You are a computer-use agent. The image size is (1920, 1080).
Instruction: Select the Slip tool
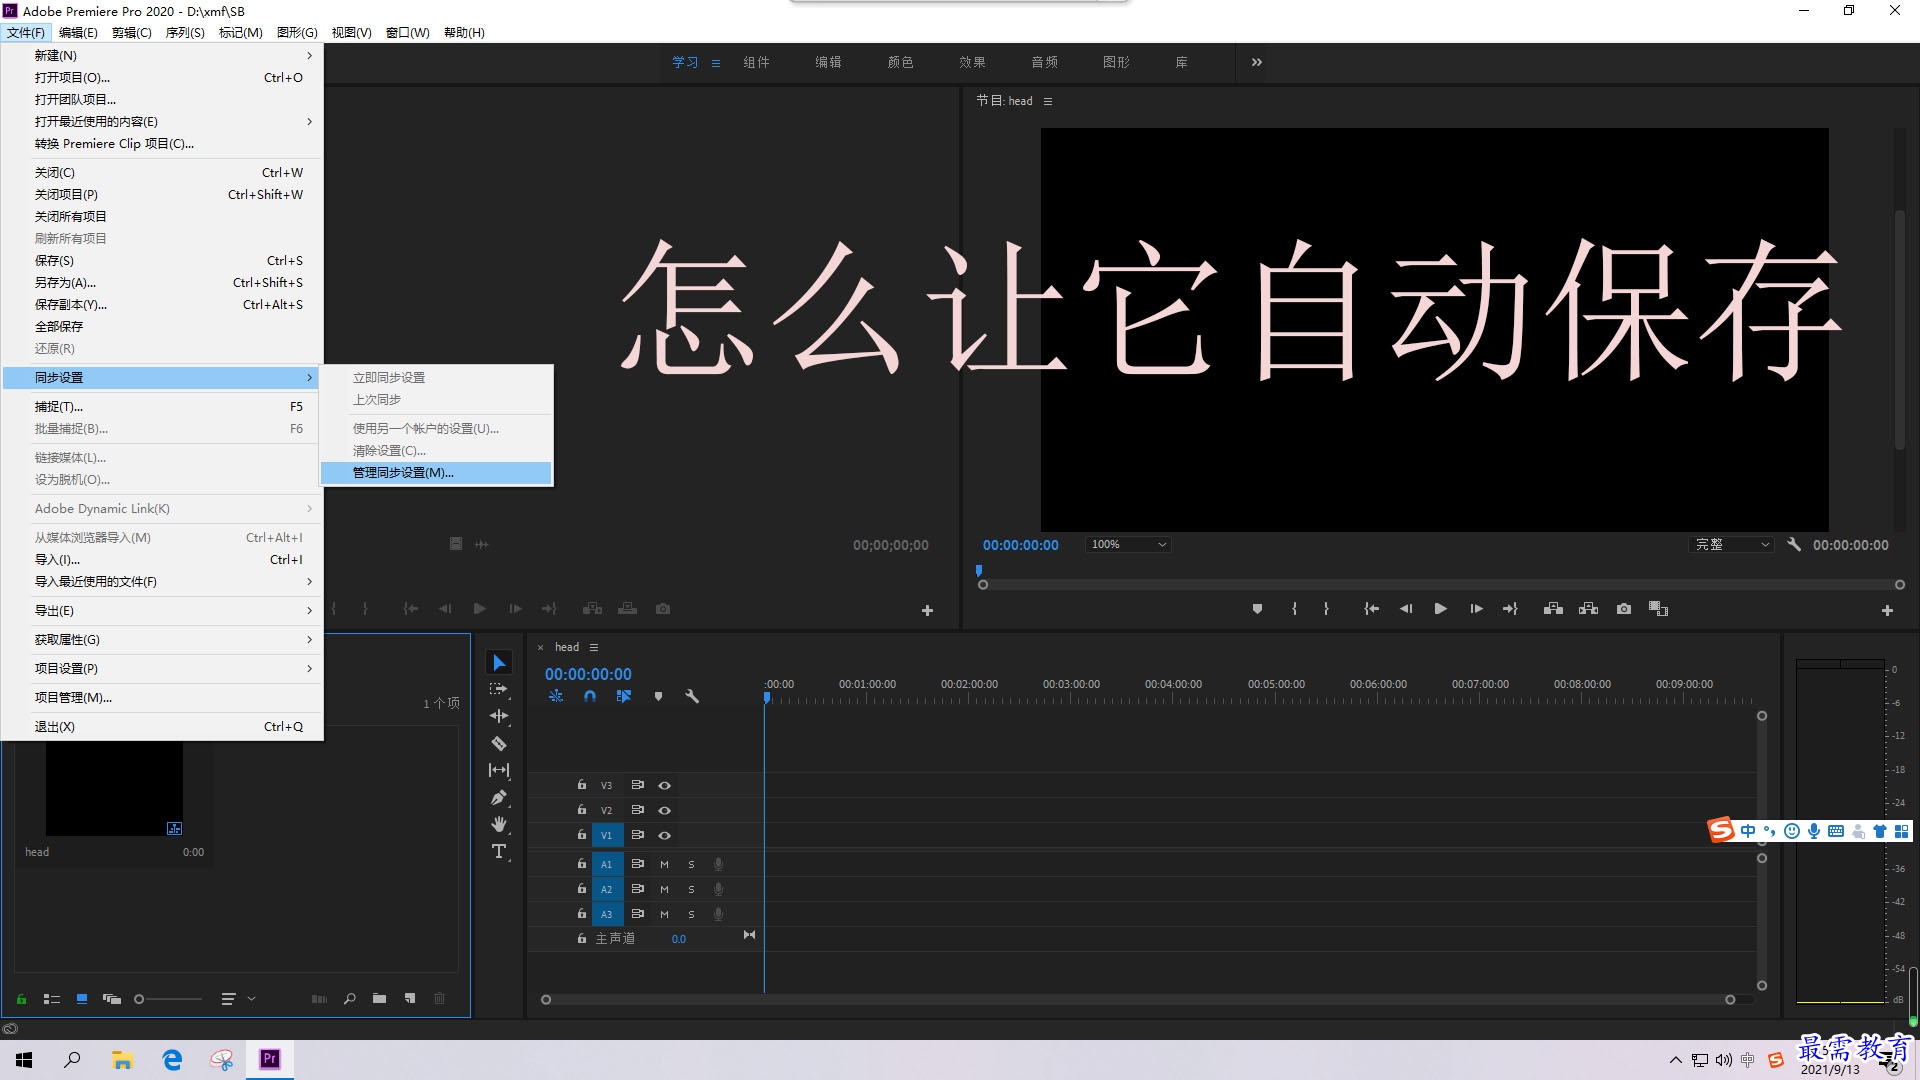click(x=499, y=770)
